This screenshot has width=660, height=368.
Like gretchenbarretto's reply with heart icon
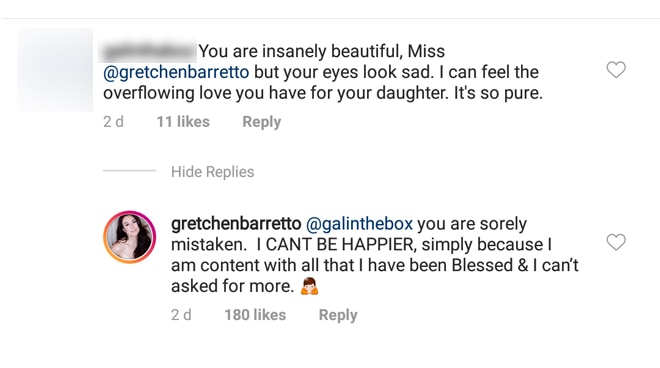point(616,242)
